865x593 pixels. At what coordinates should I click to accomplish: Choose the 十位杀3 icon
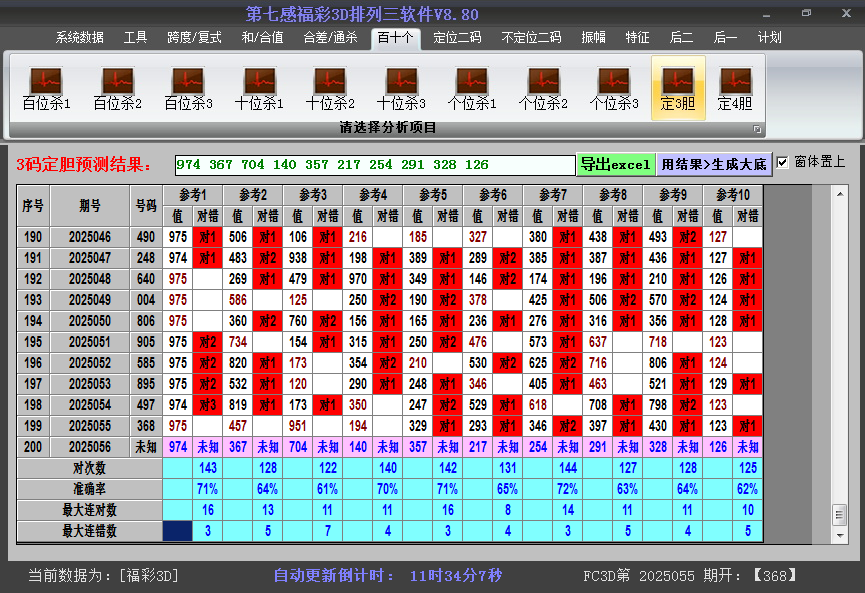click(x=401, y=88)
